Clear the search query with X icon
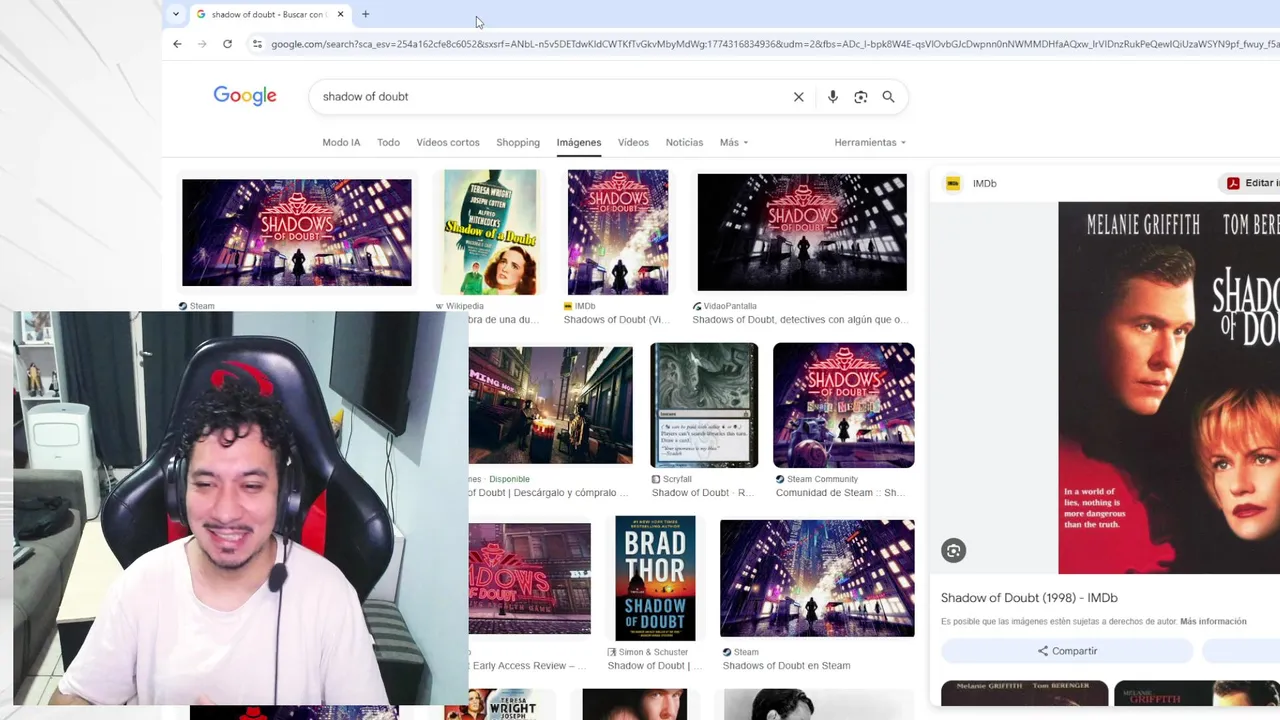The image size is (1280, 720). click(798, 97)
